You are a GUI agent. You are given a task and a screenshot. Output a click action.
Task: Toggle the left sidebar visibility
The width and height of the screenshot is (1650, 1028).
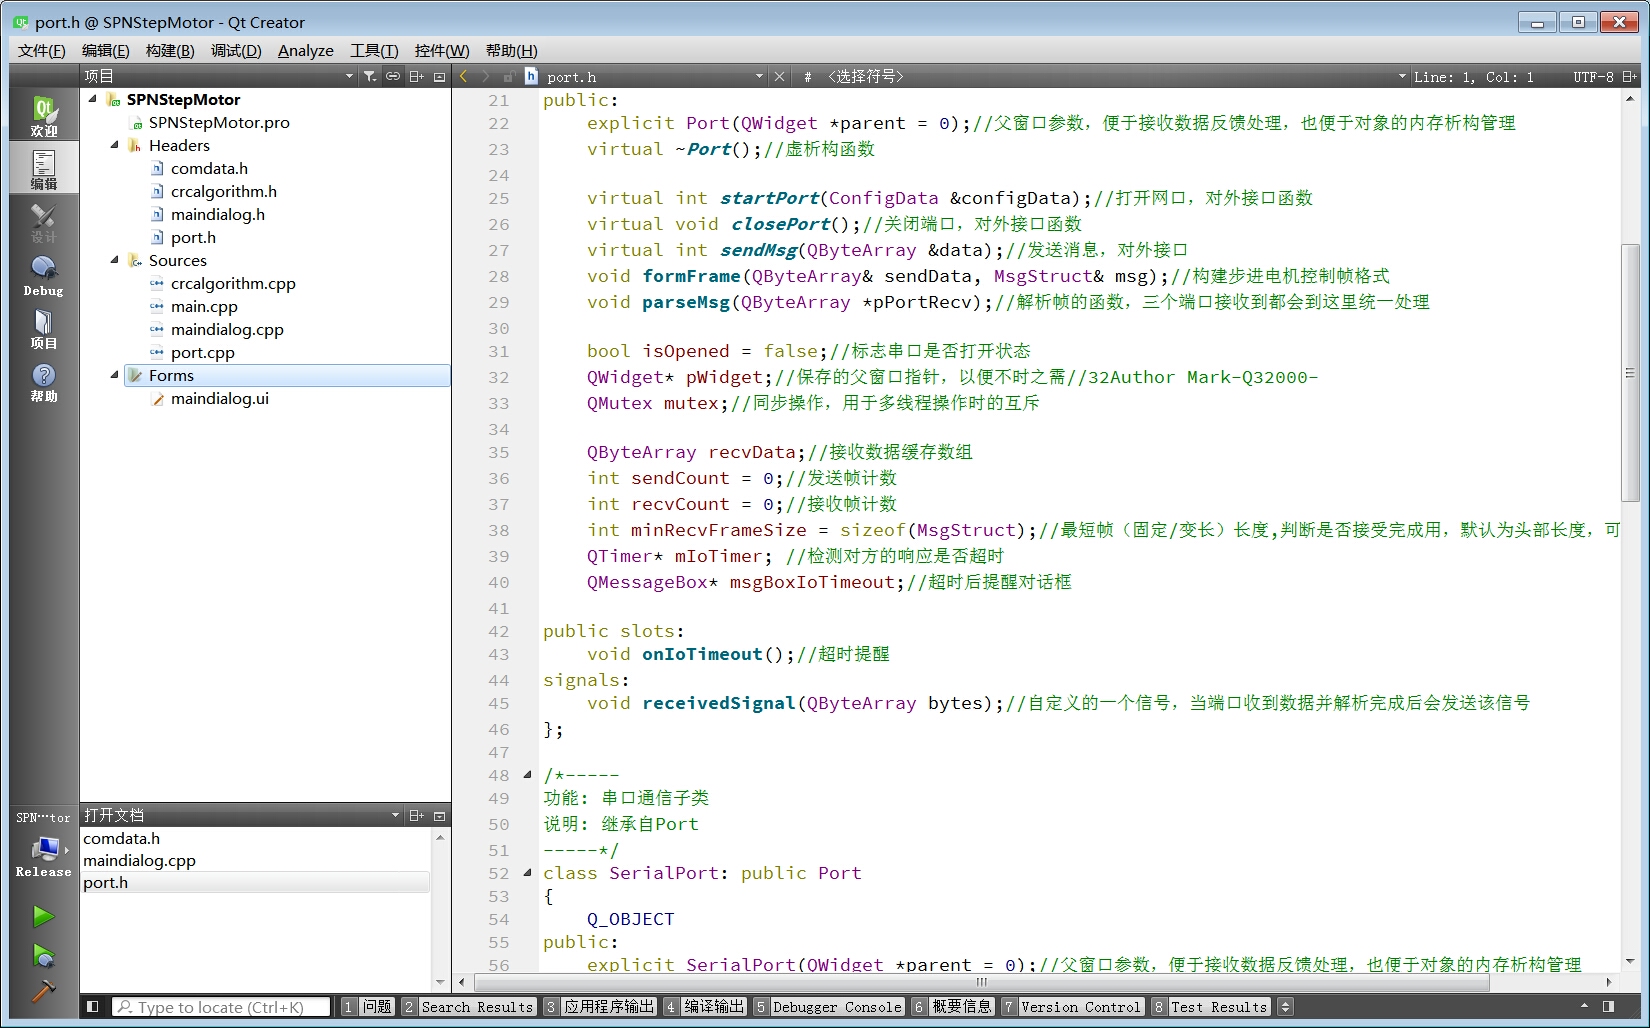[92, 1007]
